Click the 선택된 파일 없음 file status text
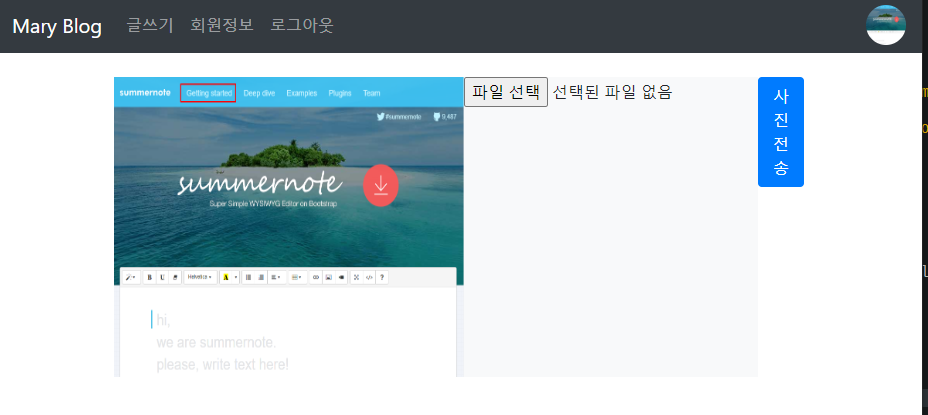Viewport: 928px width, 415px height. point(613,92)
